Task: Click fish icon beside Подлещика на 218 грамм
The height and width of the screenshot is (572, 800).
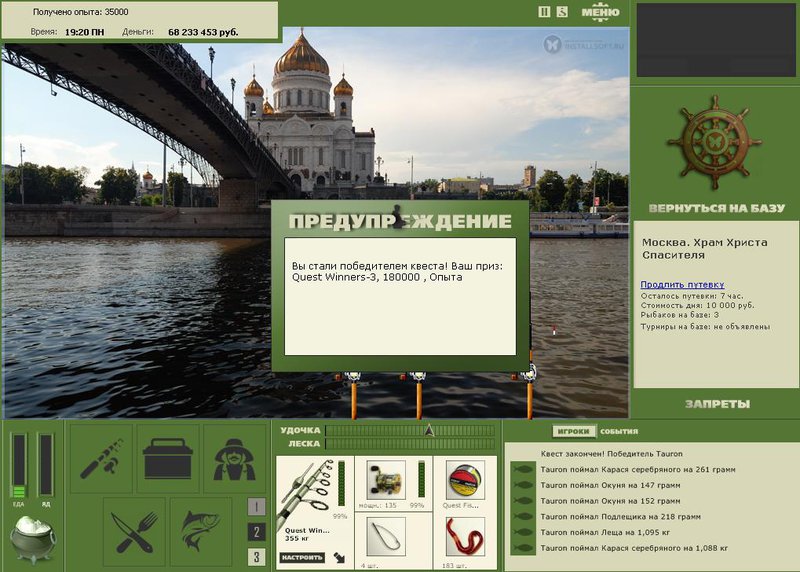Action: tap(523, 516)
